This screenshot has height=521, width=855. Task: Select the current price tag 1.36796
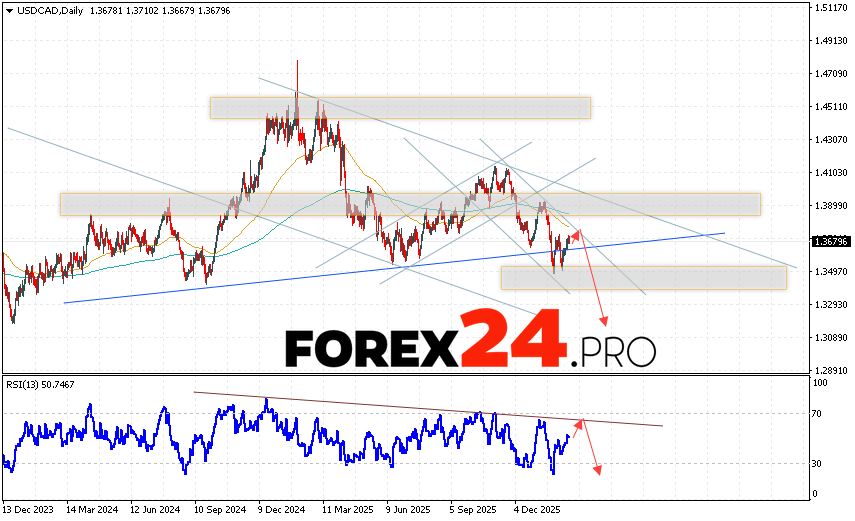[x=832, y=241]
